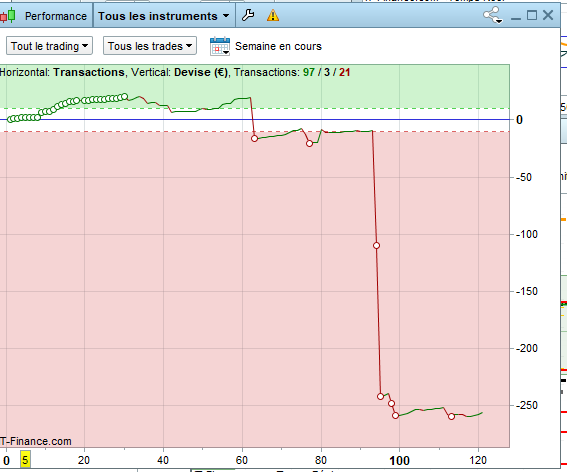Click the 0 vertical axis label
This screenshot has width=567, height=472.
[519, 120]
